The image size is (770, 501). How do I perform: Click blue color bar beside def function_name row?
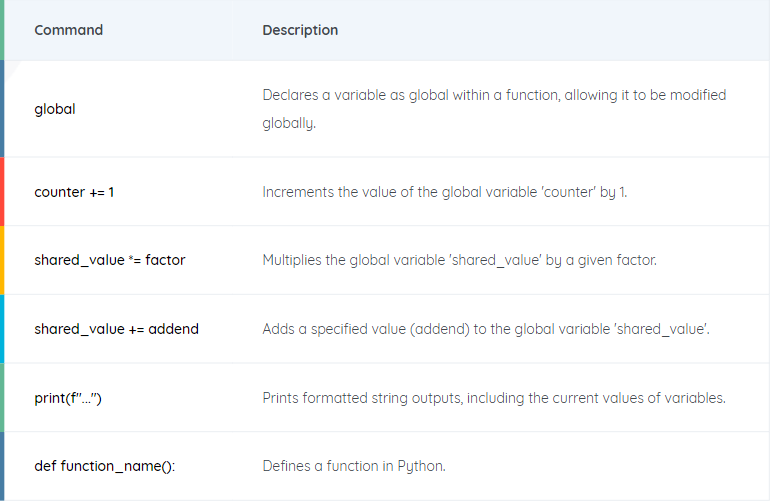click(x=2, y=467)
